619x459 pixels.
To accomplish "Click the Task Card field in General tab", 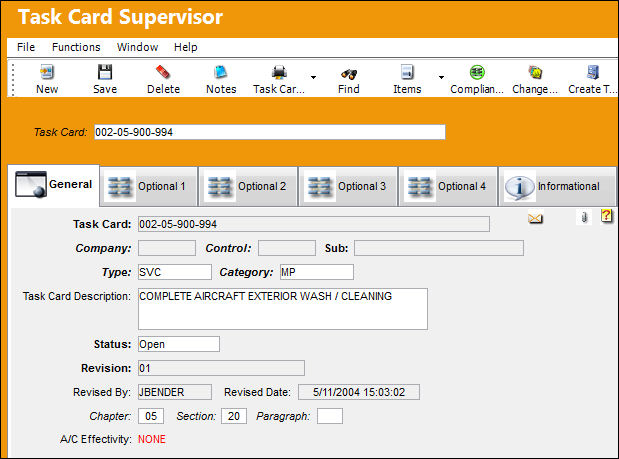I will click(x=314, y=224).
